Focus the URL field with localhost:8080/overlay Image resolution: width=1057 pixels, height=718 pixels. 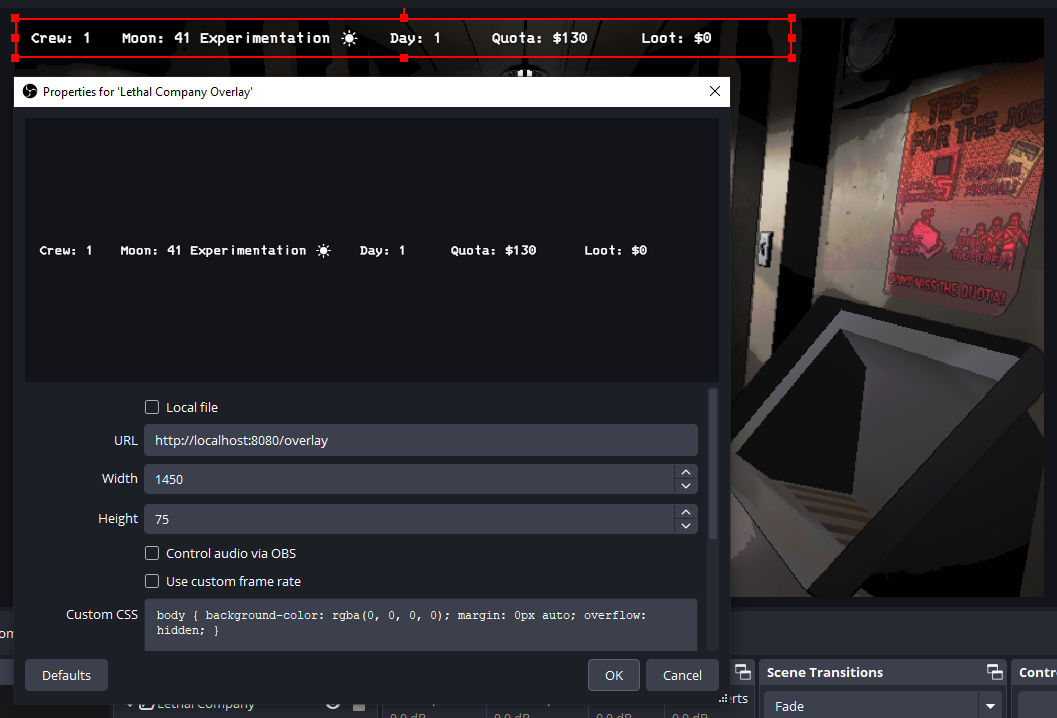click(421, 440)
